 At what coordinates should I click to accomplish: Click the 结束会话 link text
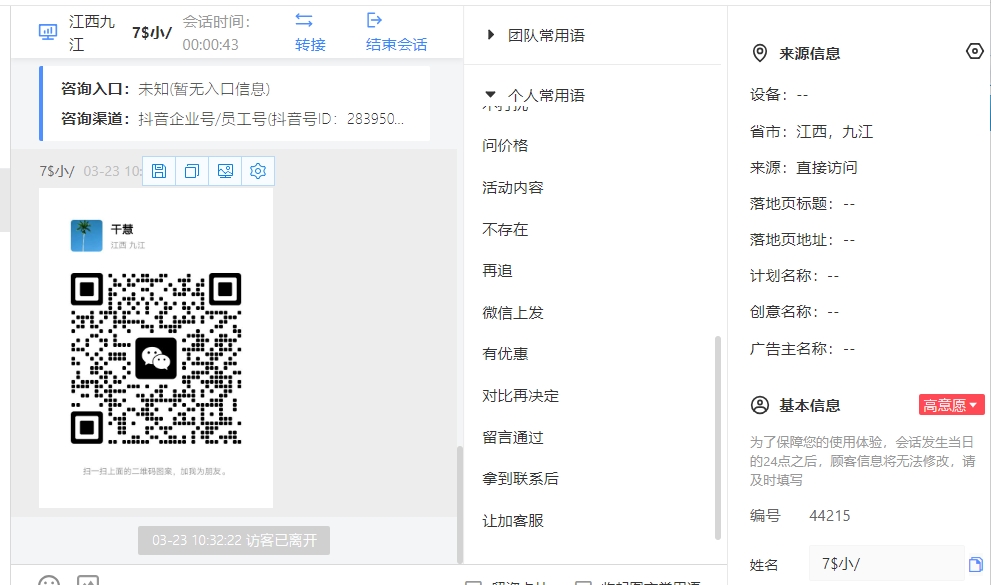pyautogui.click(x=396, y=45)
